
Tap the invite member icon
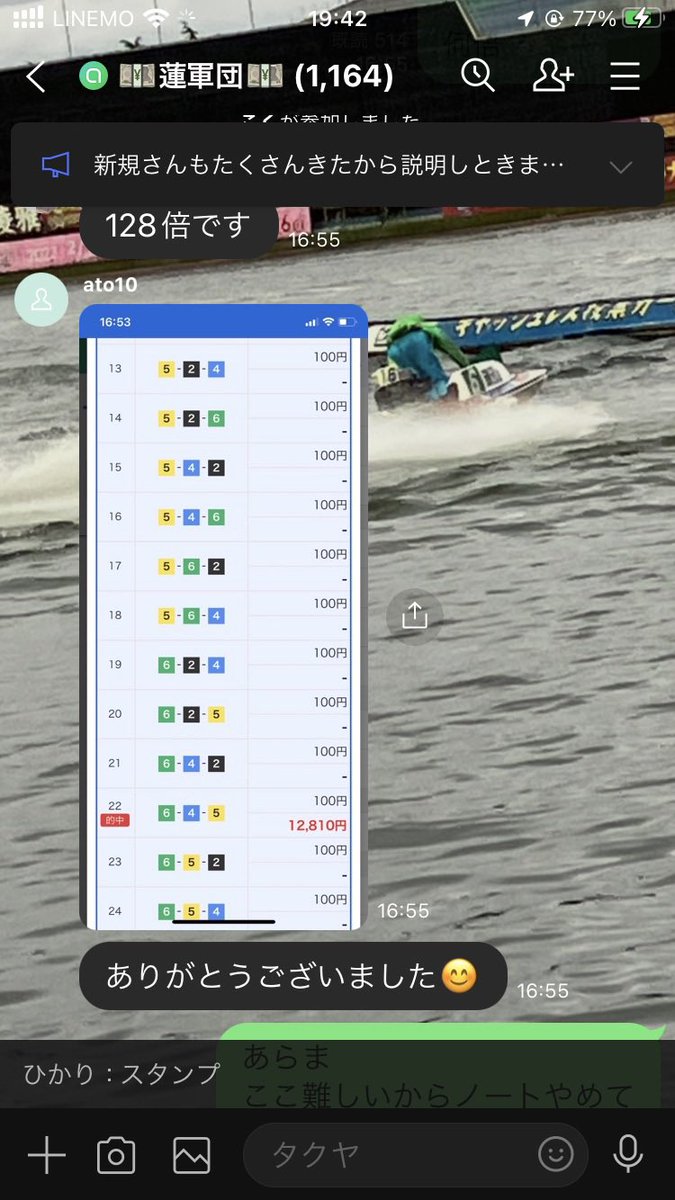coord(553,75)
